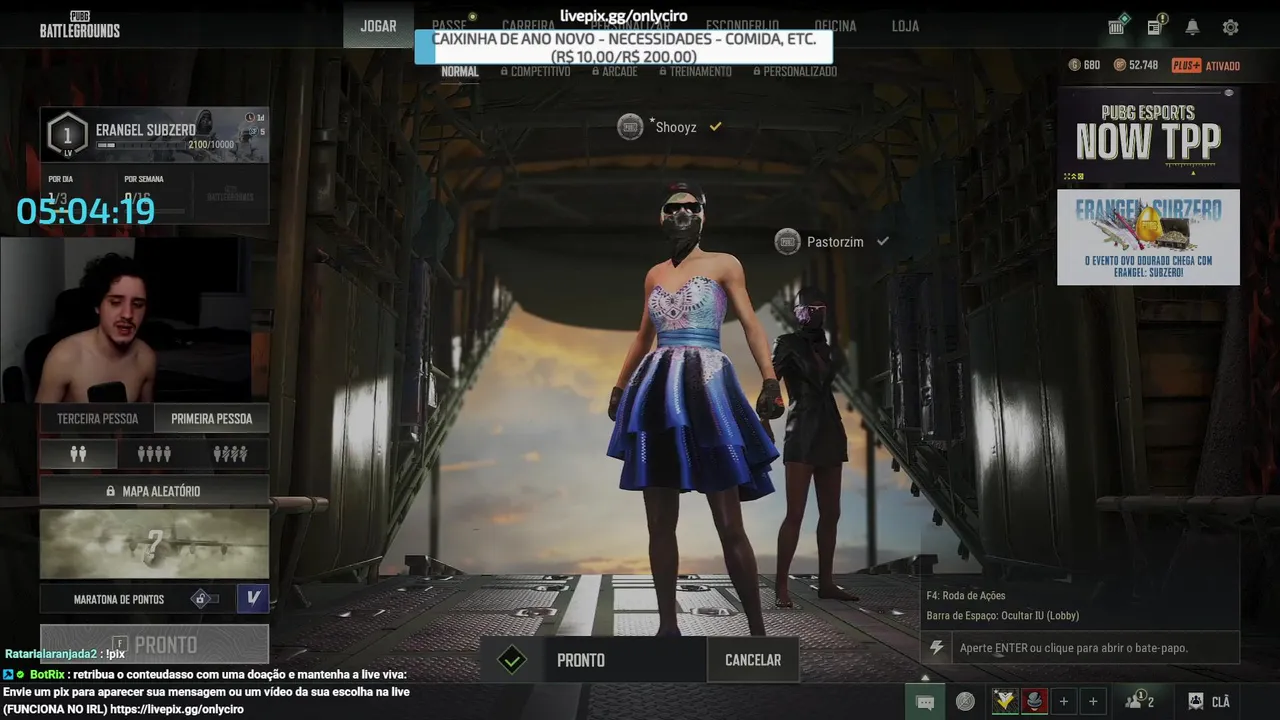Click the second empty plus team slot
The height and width of the screenshot is (720, 1280).
(1093, 702)
